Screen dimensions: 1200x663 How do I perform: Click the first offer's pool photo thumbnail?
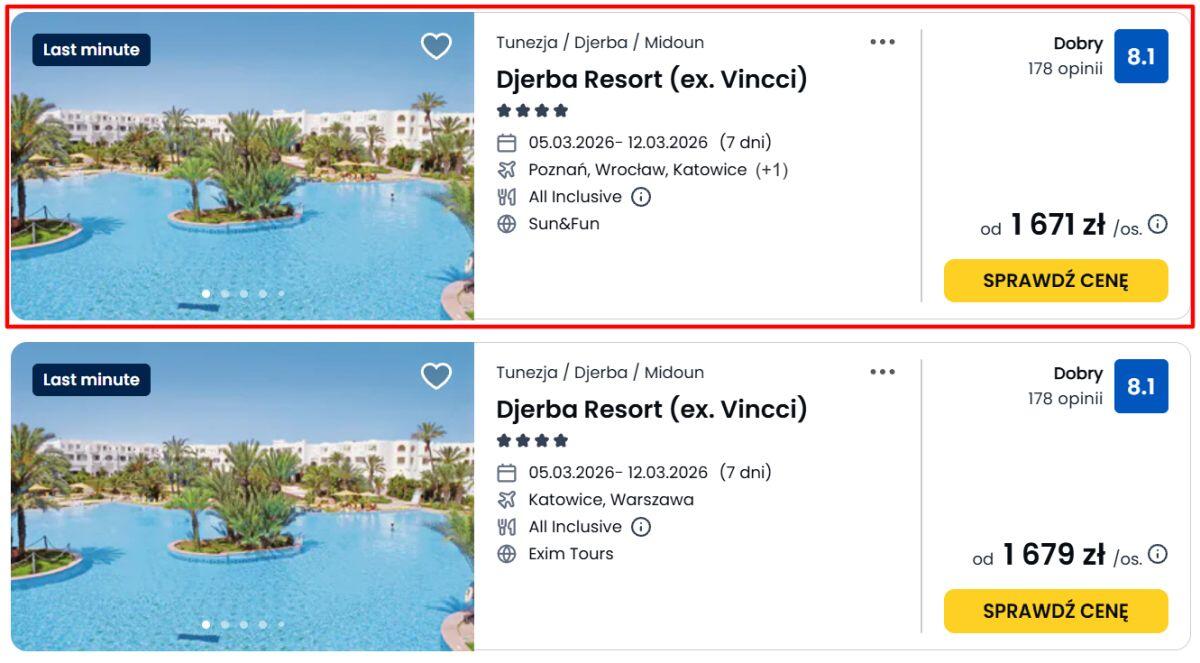[x=242, y=180]
